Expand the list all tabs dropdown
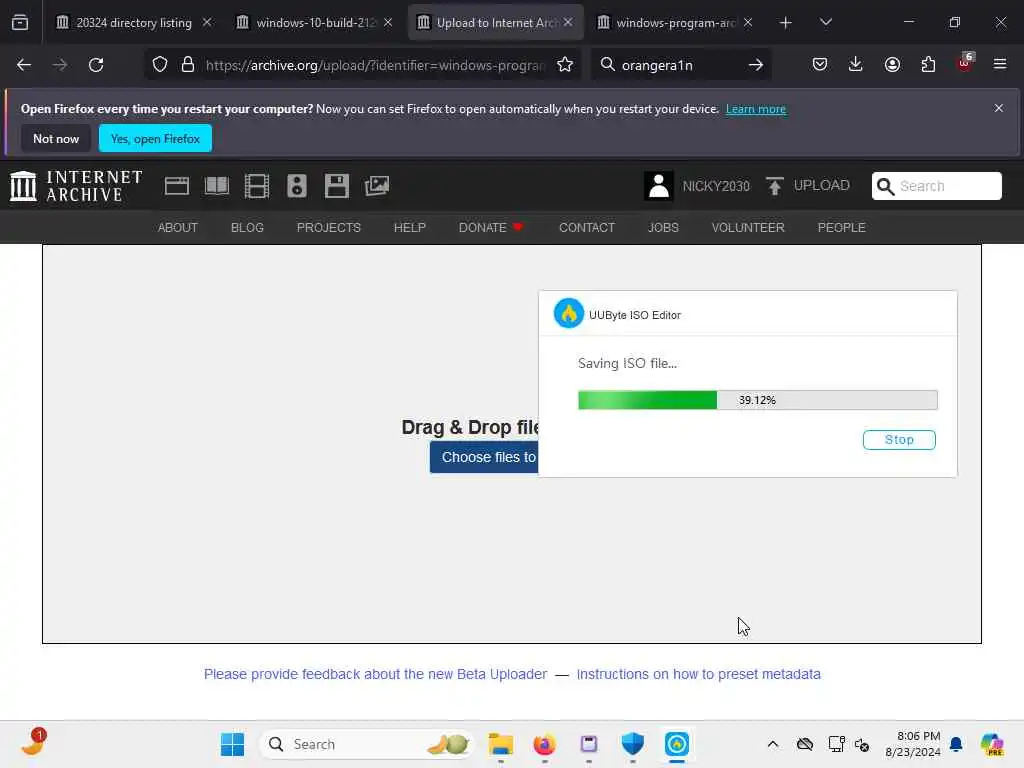 coord(825,22)
